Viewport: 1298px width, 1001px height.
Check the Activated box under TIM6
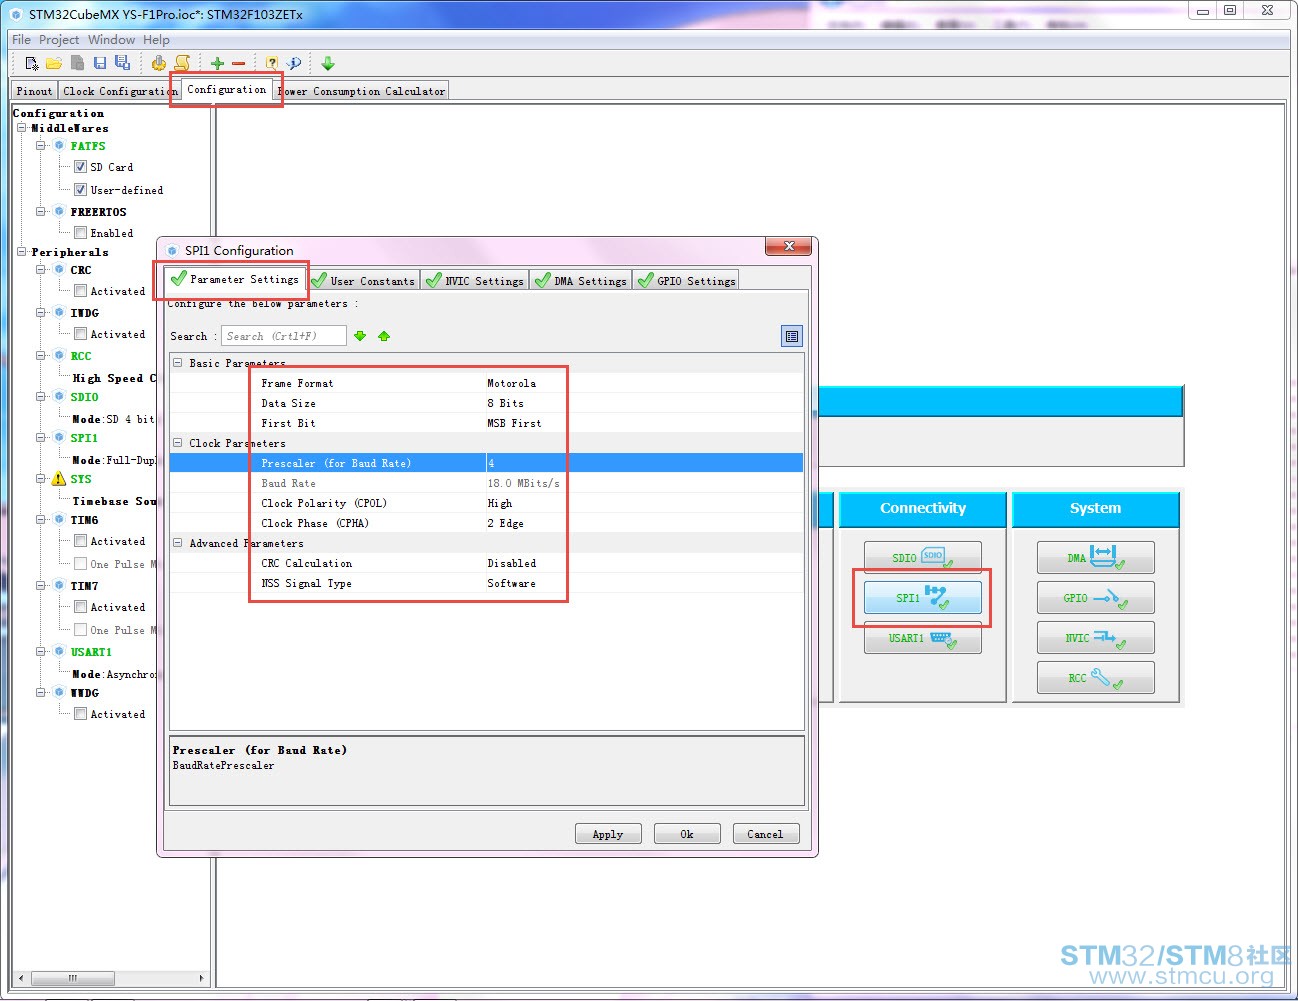81,541
